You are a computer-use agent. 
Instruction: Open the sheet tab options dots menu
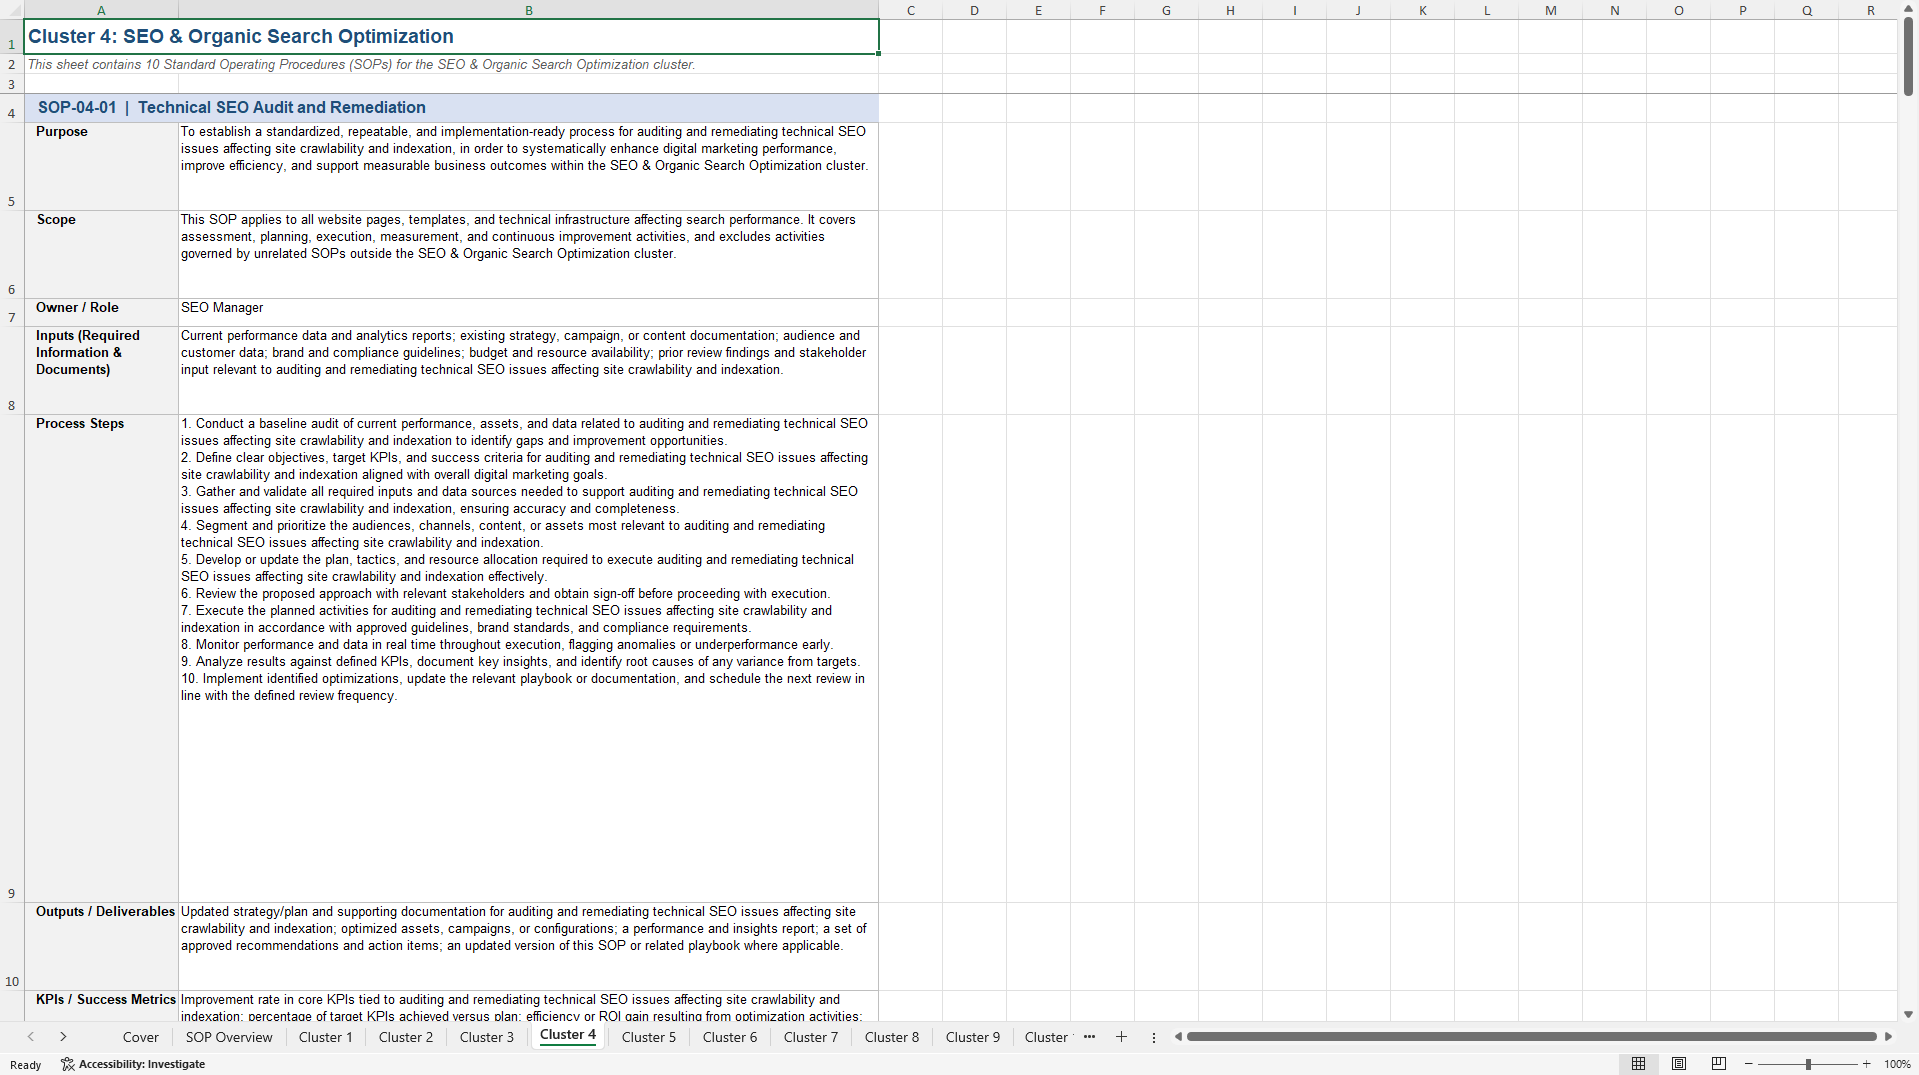[1154, 1037]
